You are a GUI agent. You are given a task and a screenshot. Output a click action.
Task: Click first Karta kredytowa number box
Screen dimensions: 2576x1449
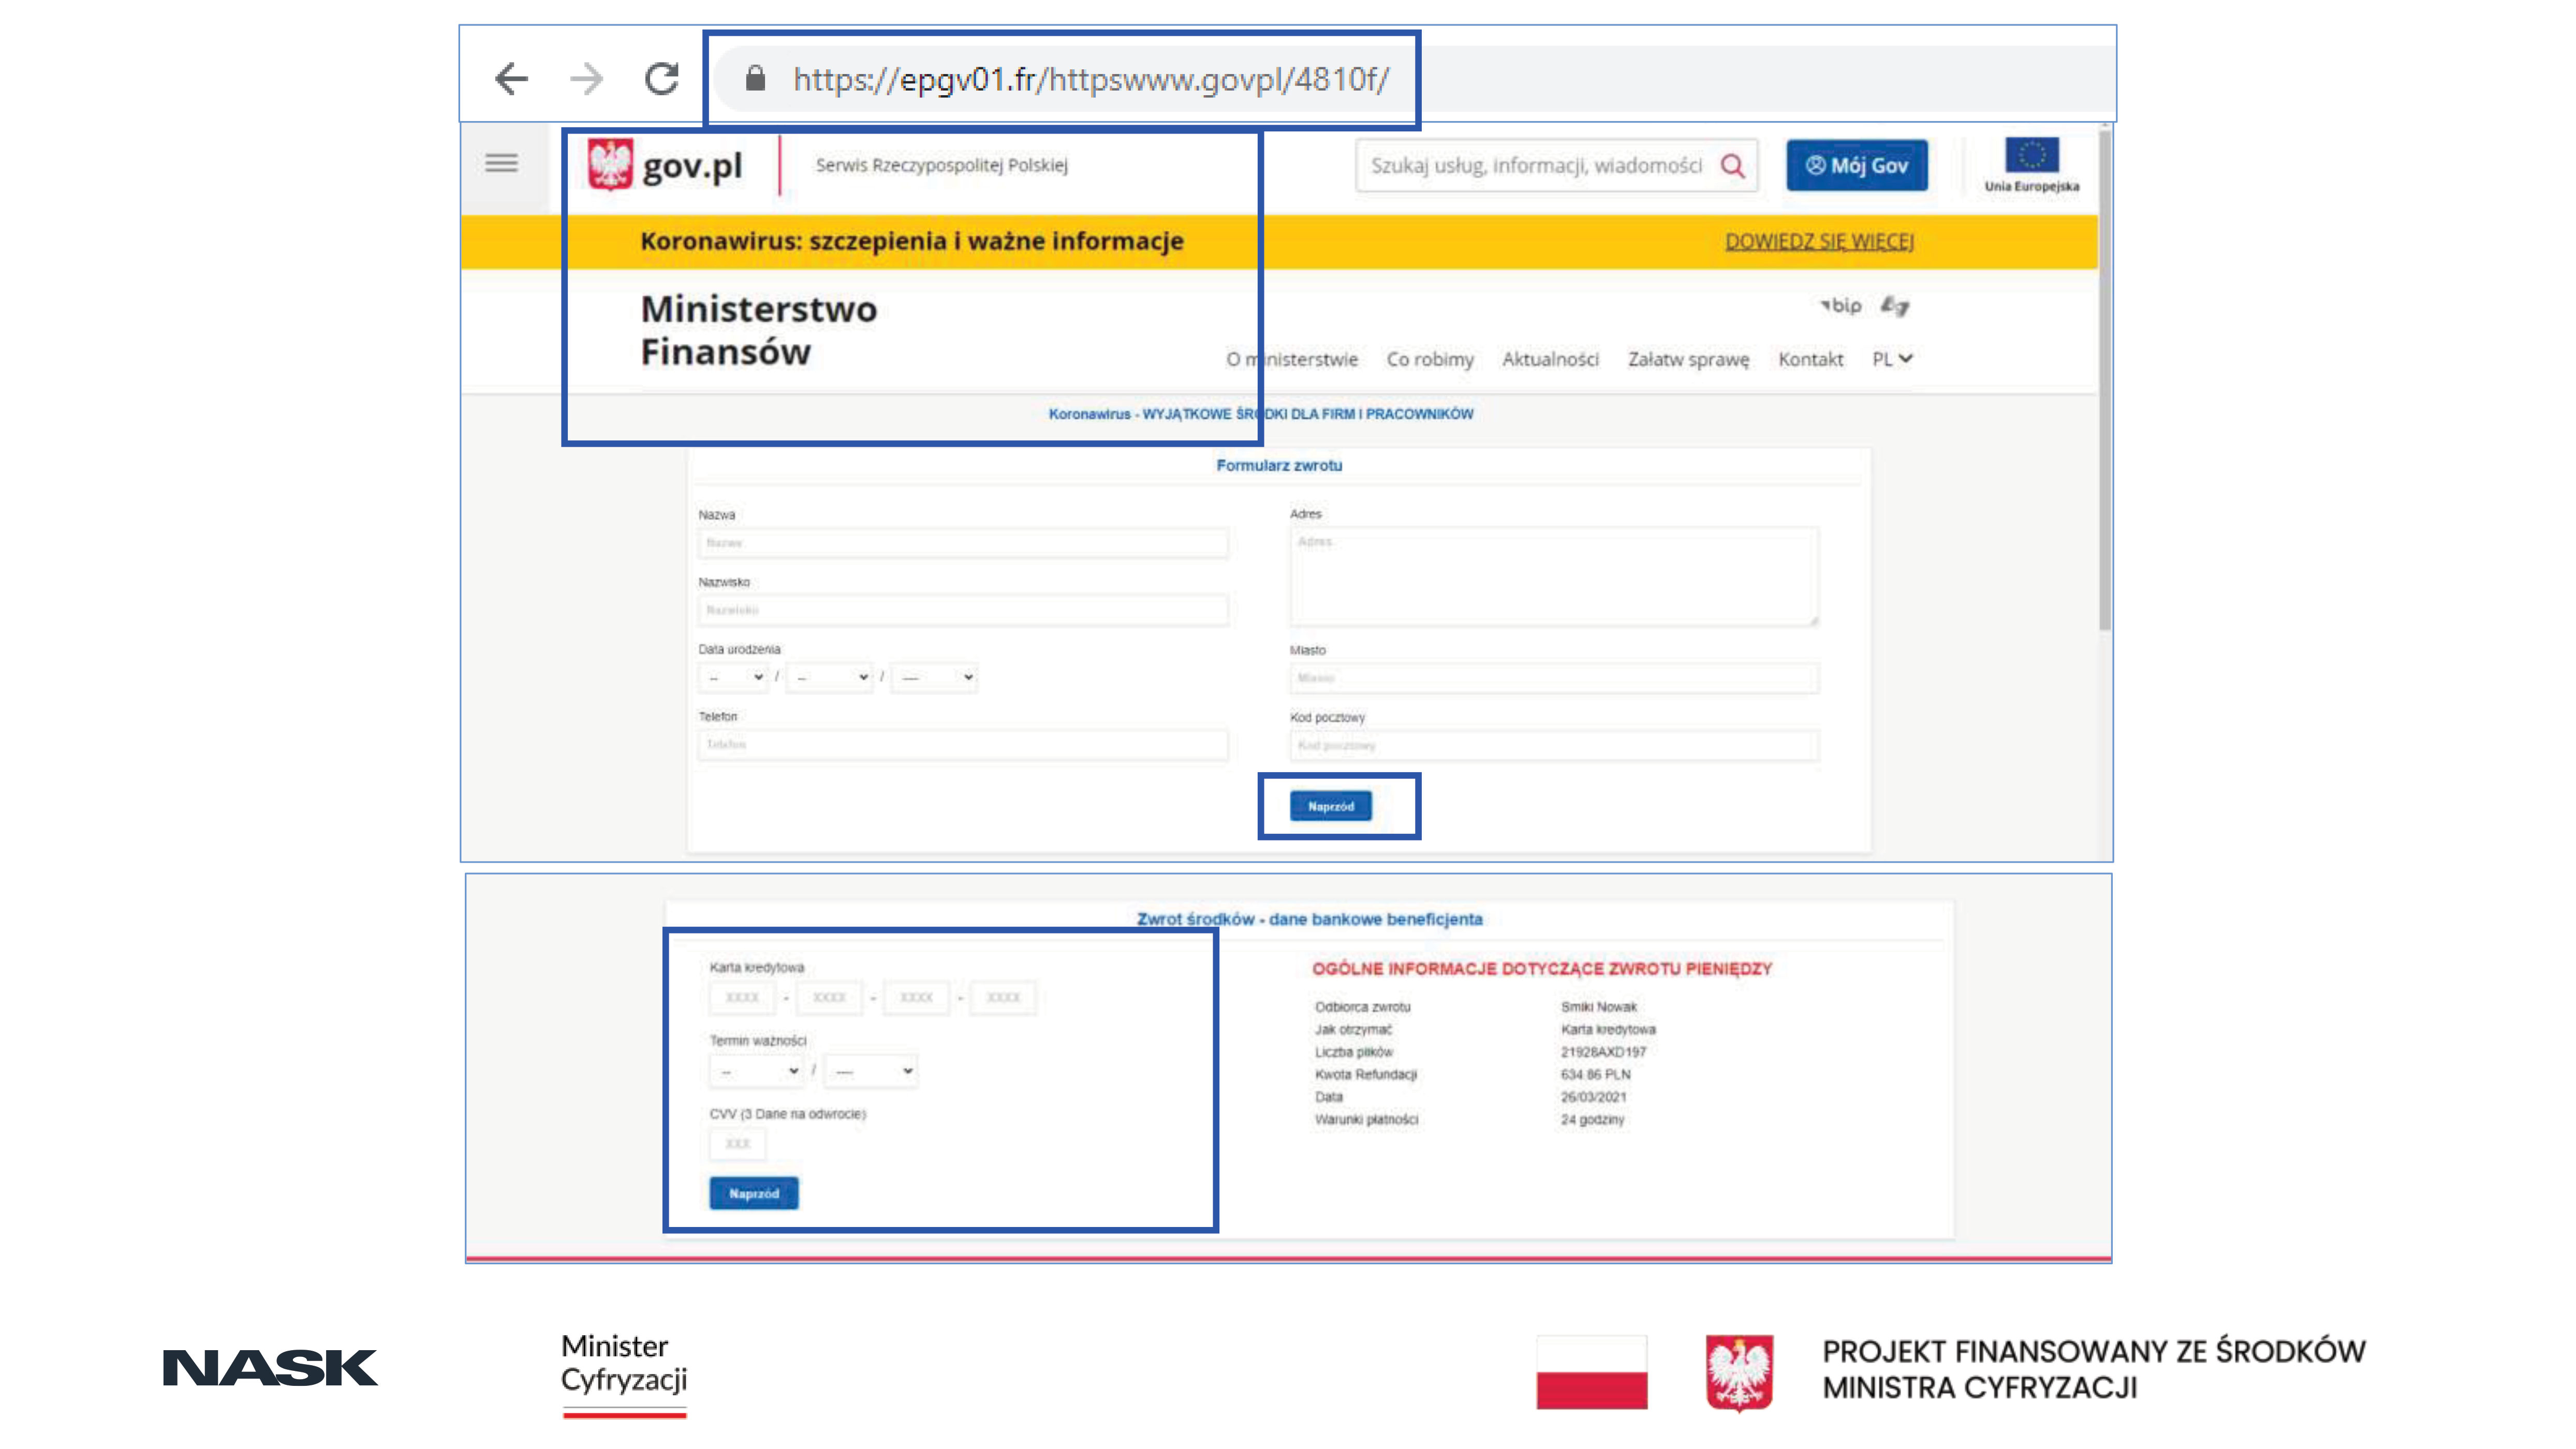click(742, 998)
